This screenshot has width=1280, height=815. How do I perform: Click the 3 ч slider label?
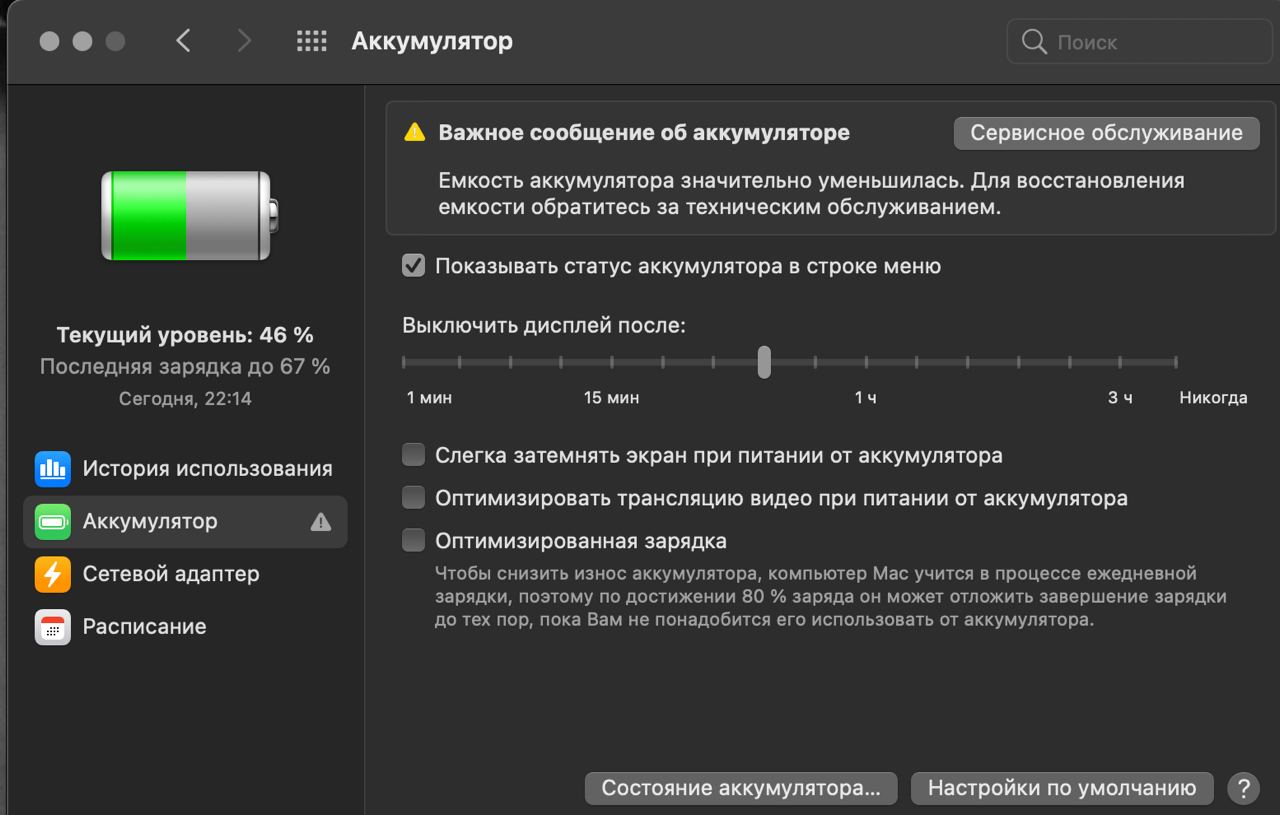(x=1120, y=398)
